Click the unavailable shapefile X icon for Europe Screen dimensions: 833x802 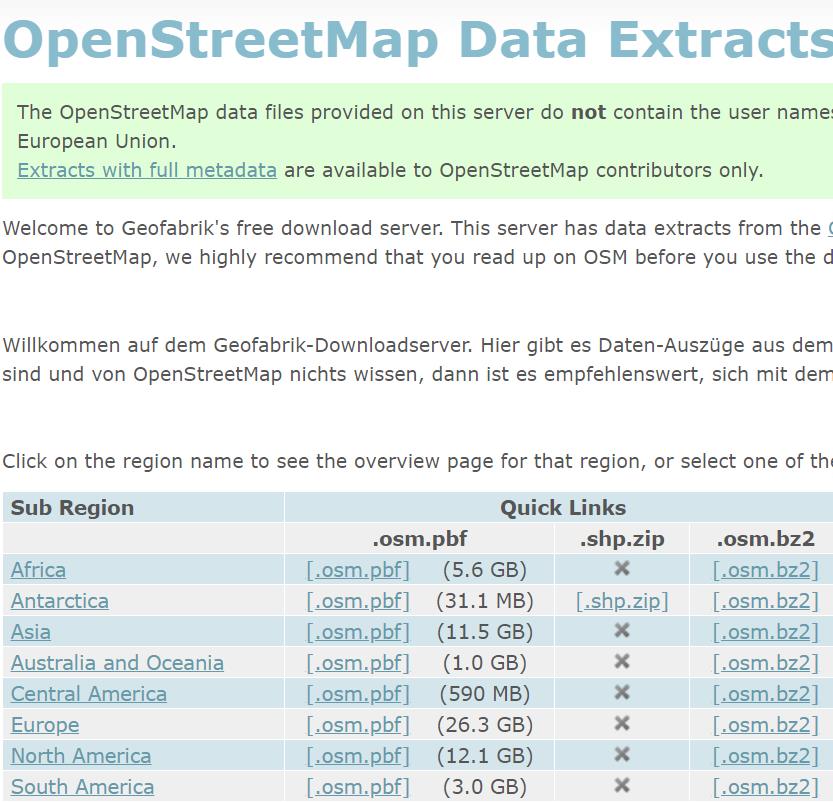coord(622,723)
